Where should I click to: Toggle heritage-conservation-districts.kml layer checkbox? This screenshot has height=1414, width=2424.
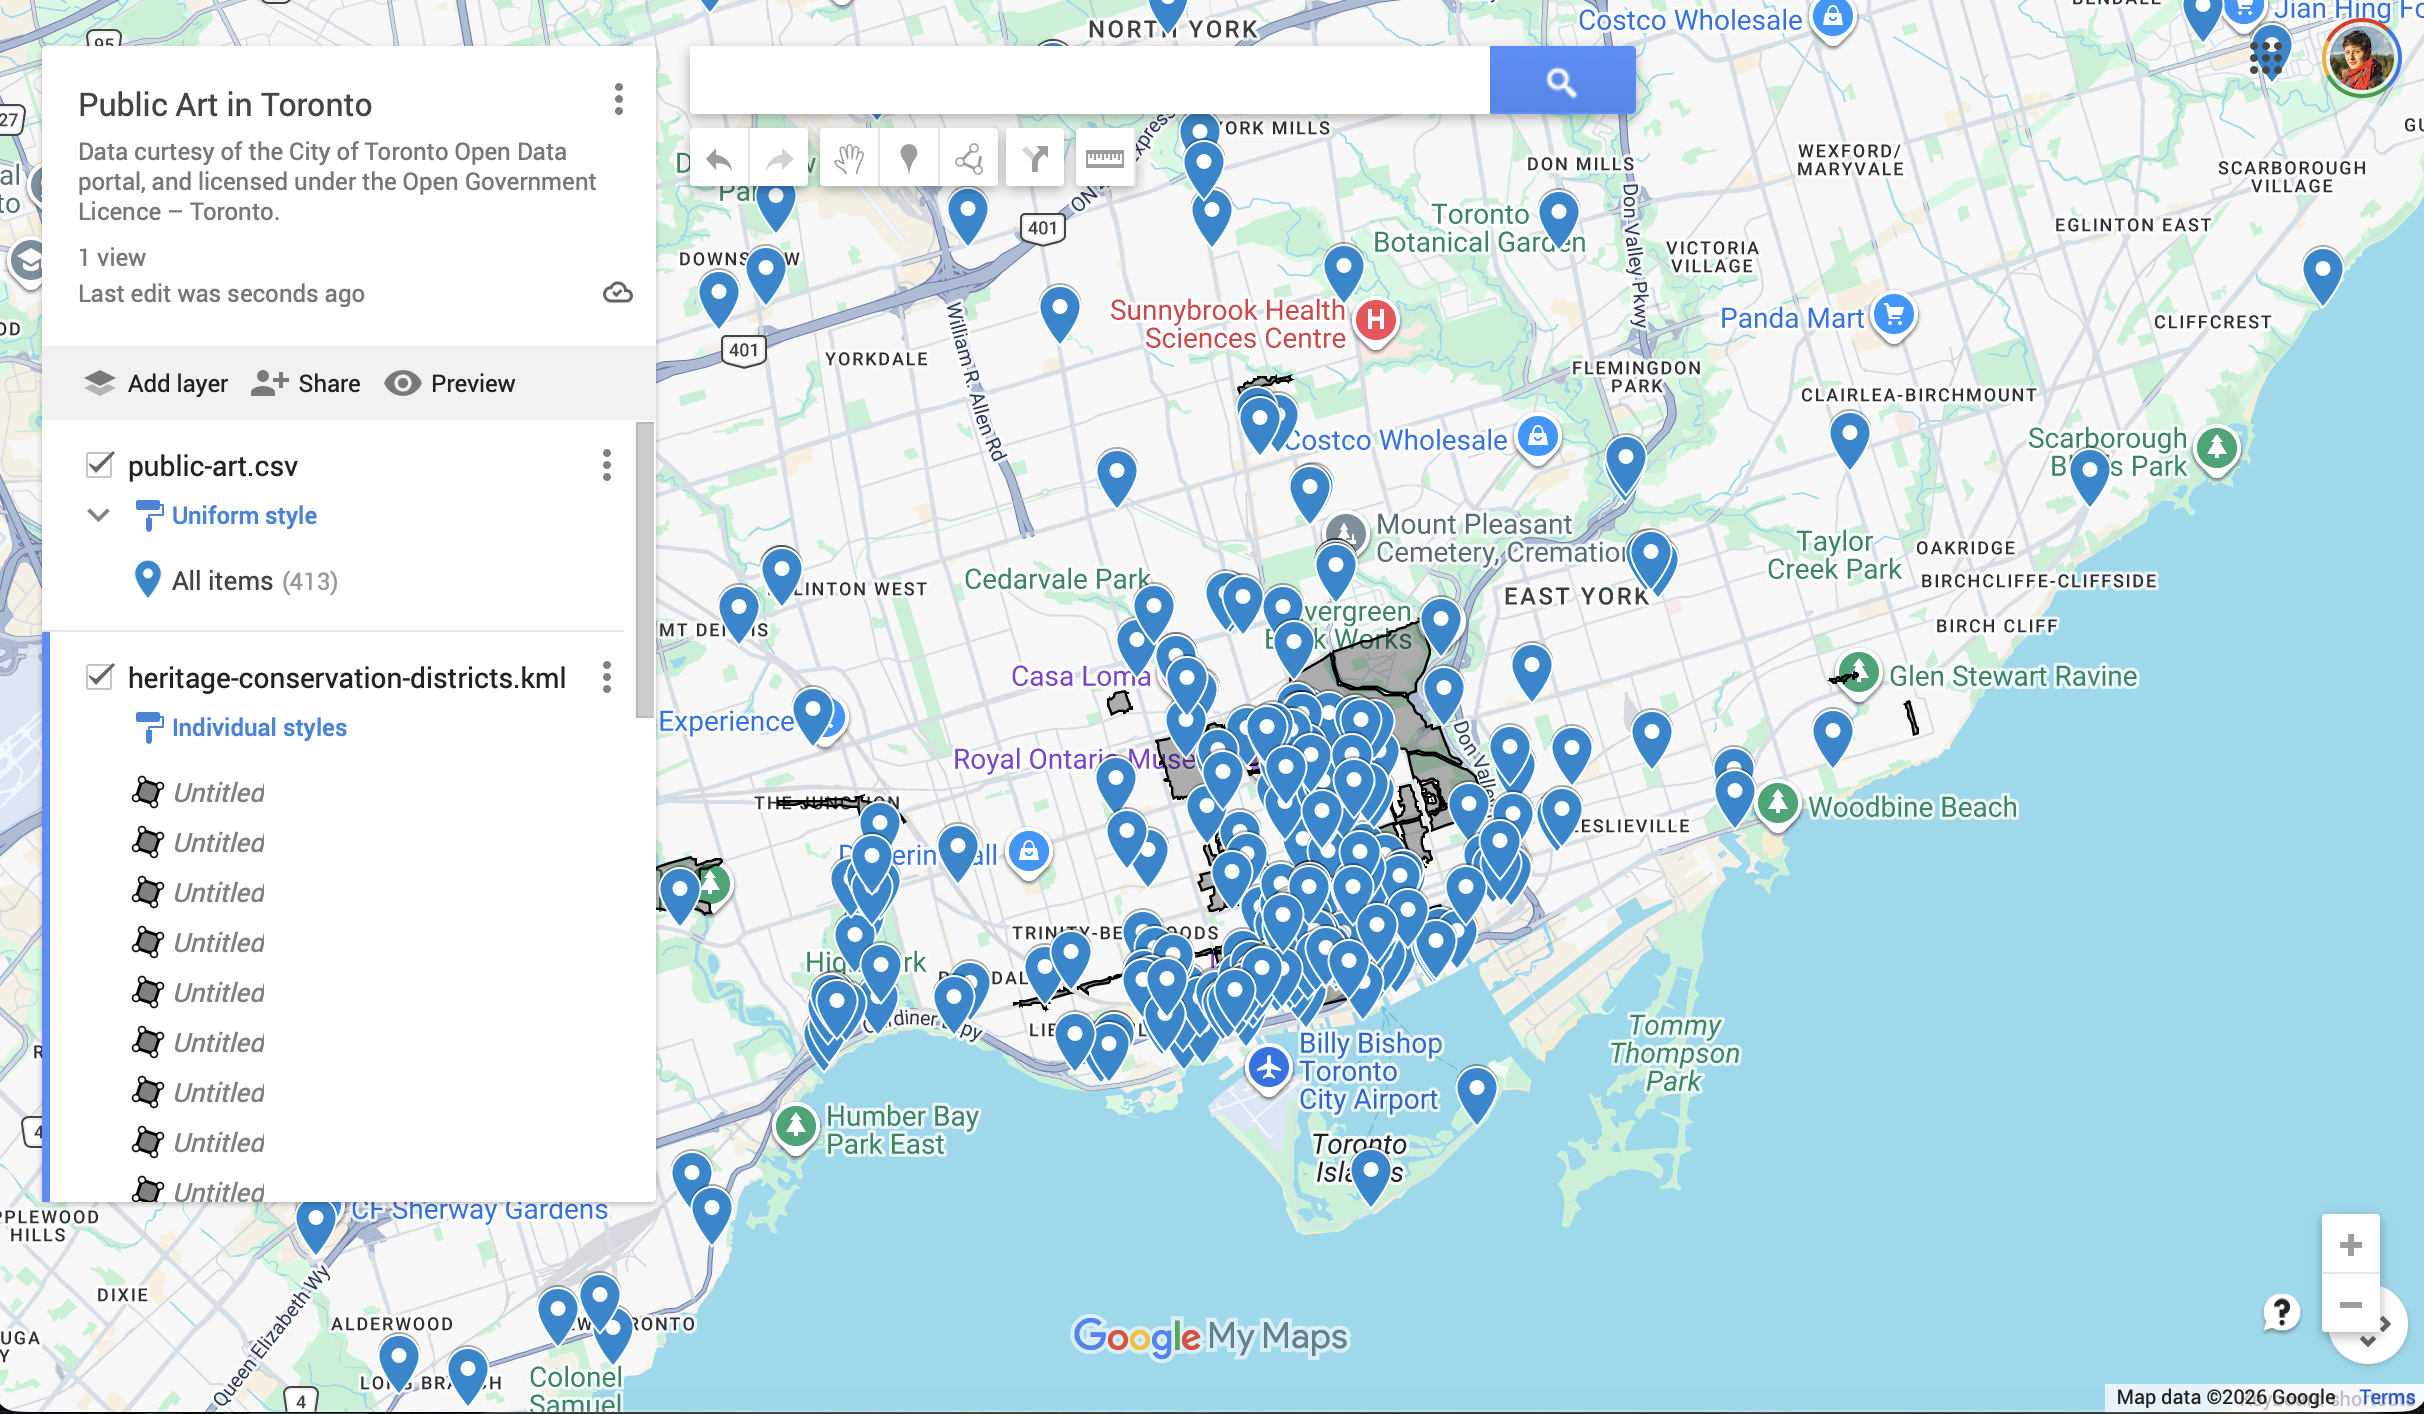100,677
